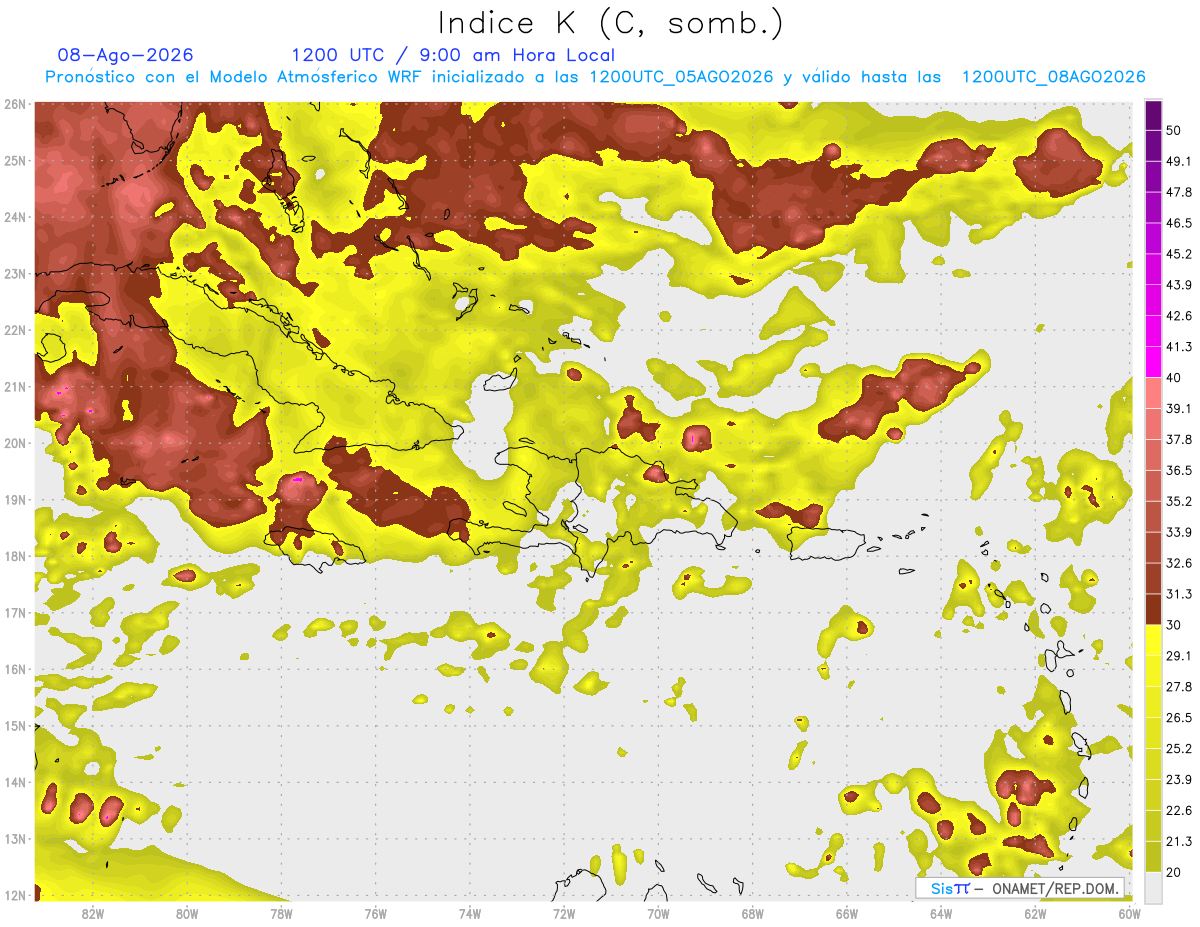Click the colorbar value '41.3'
The height and width of the screenshot is (927, 1200).
click(x=1179, y=347)
